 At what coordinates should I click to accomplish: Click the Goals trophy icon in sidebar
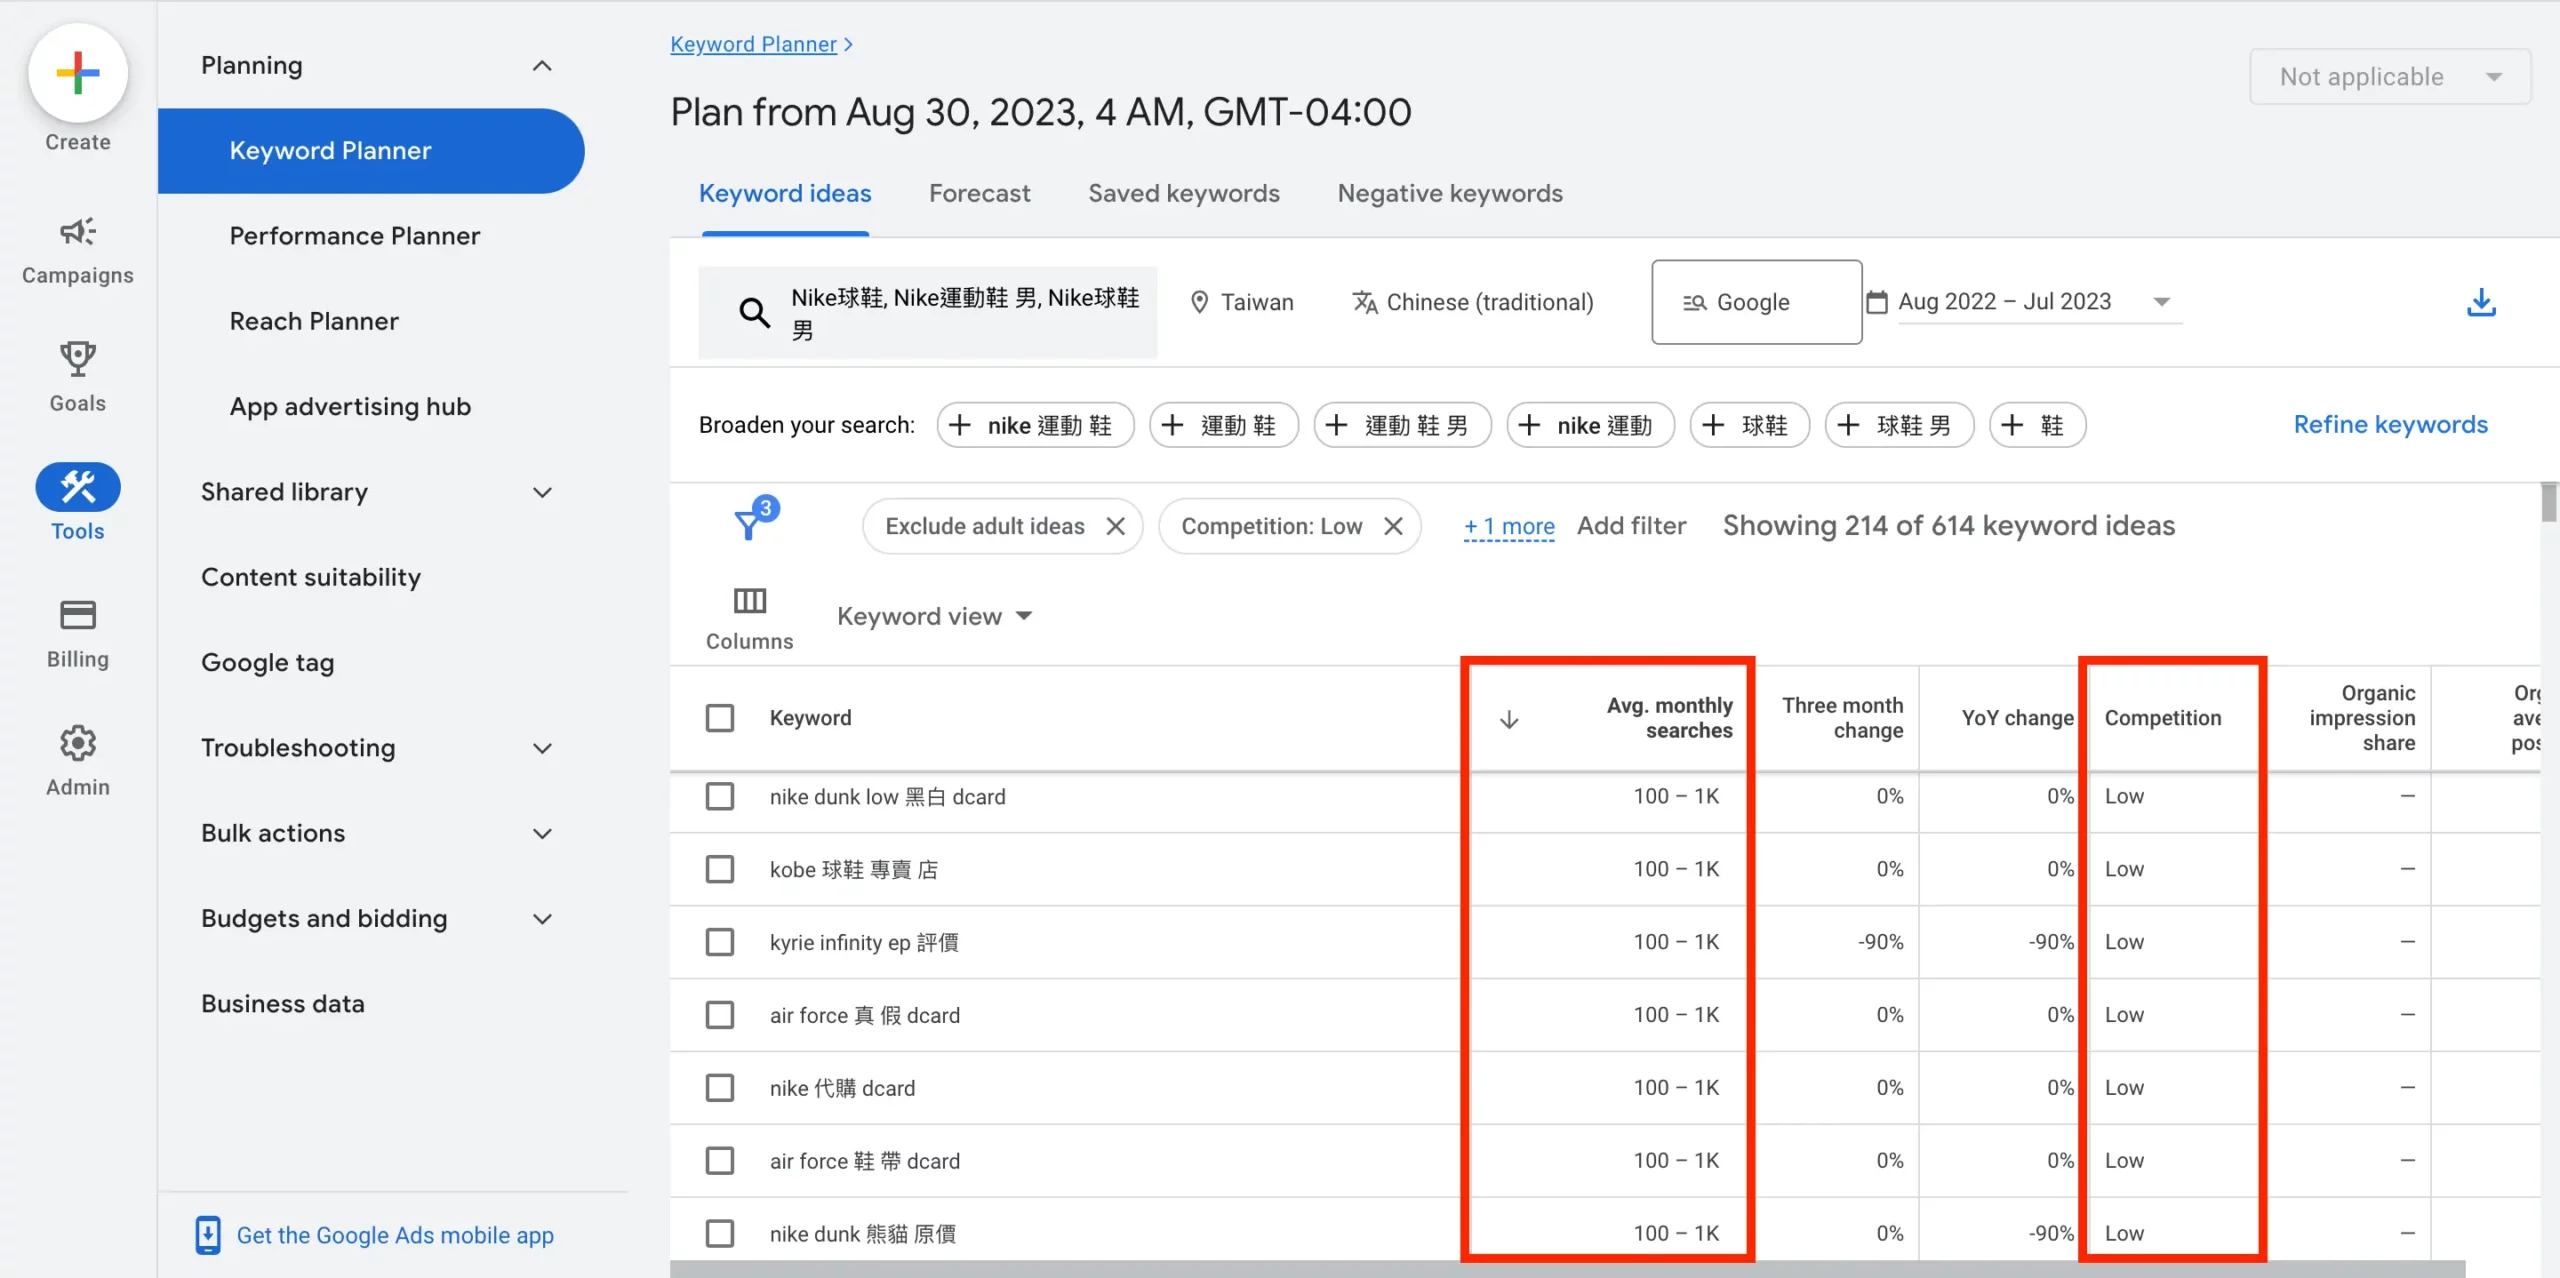(77, 359)
